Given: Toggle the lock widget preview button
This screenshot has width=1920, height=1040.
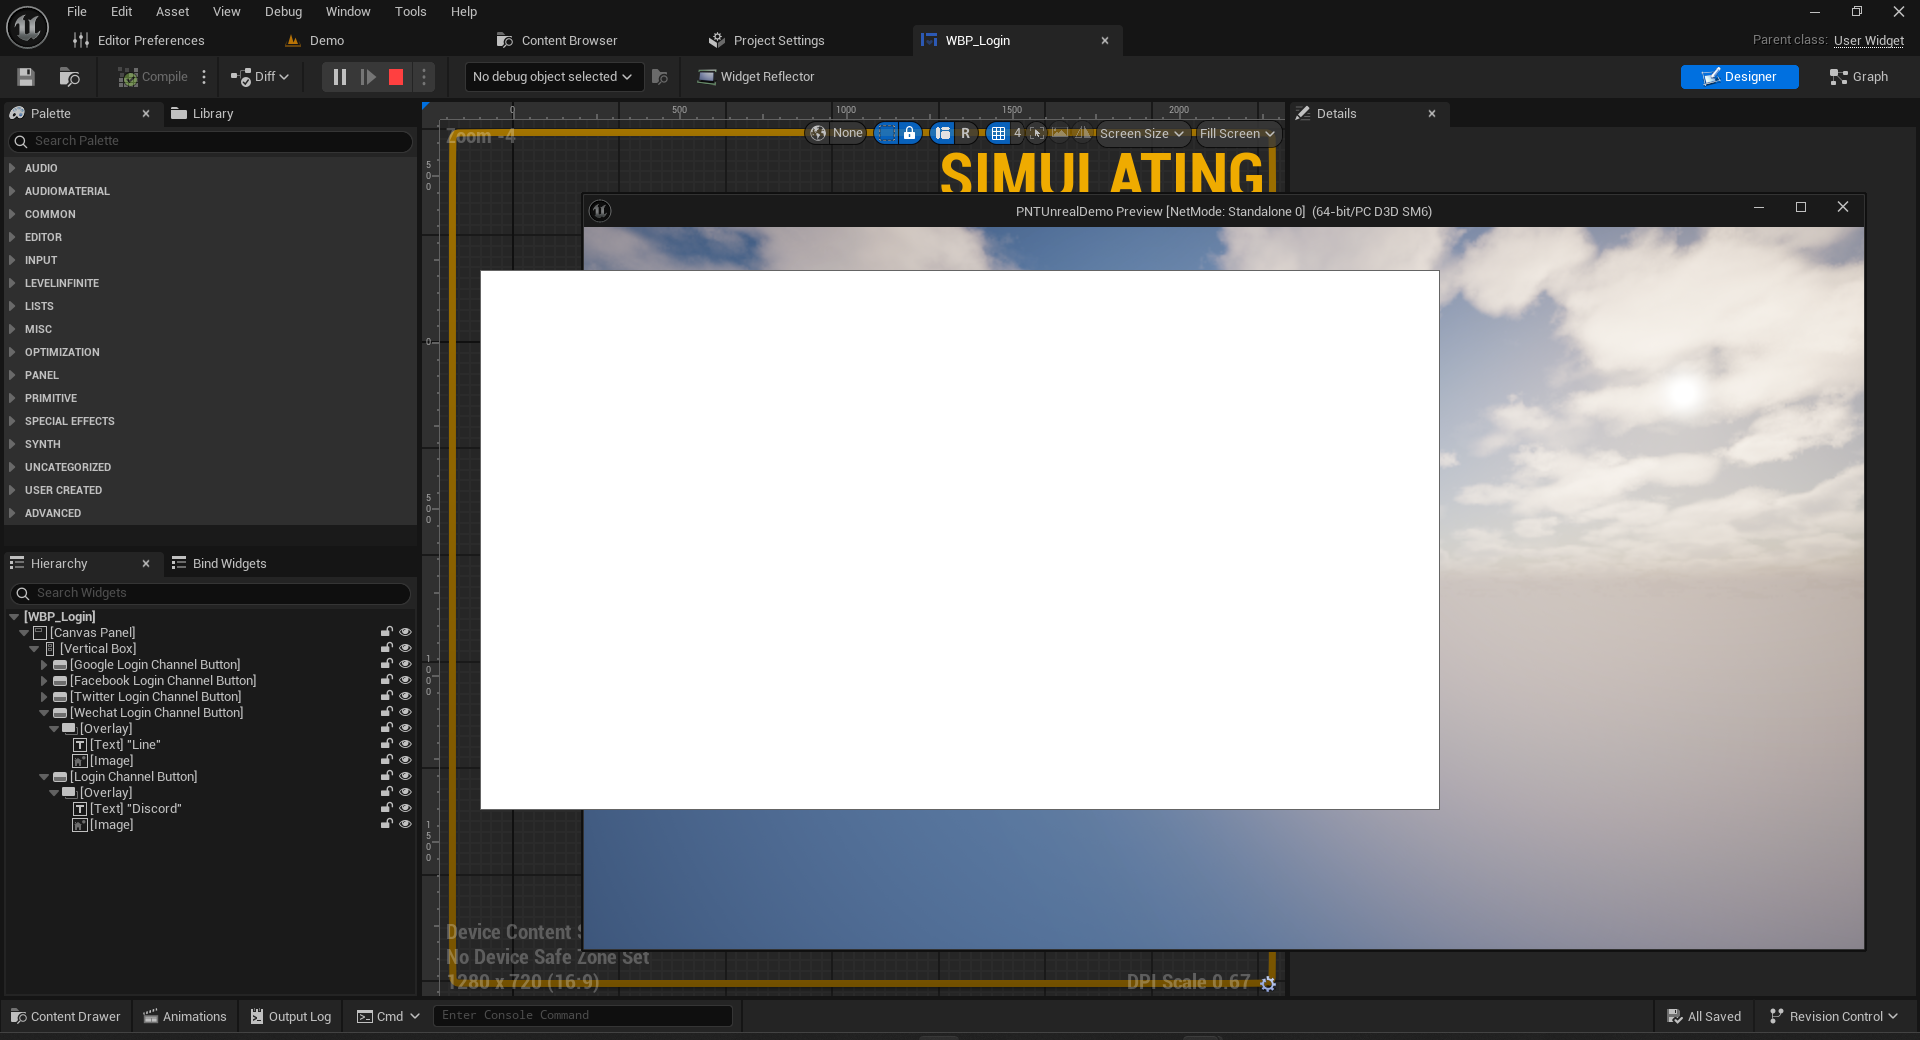Looking at the screenshot, I should tap(909, 133).
